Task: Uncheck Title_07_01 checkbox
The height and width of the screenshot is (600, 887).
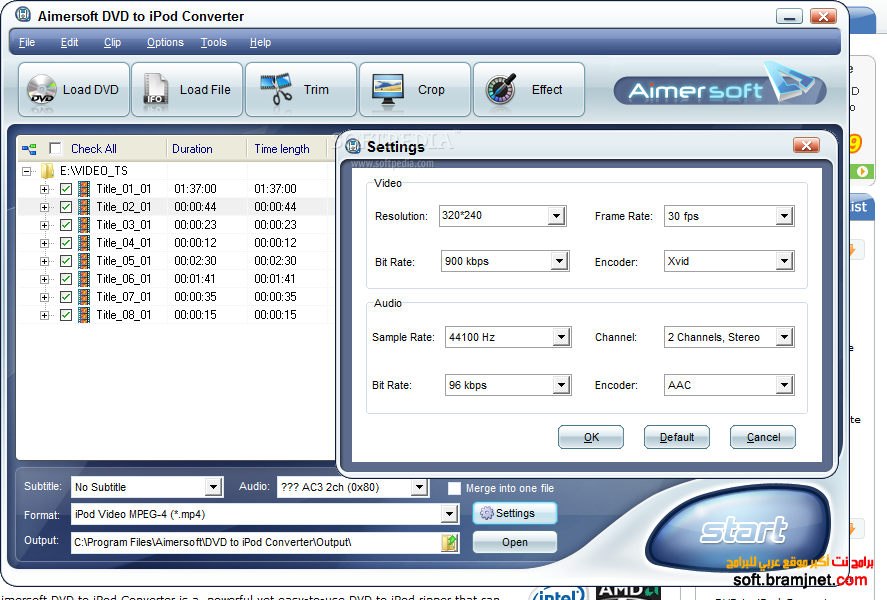Action: 66,297
